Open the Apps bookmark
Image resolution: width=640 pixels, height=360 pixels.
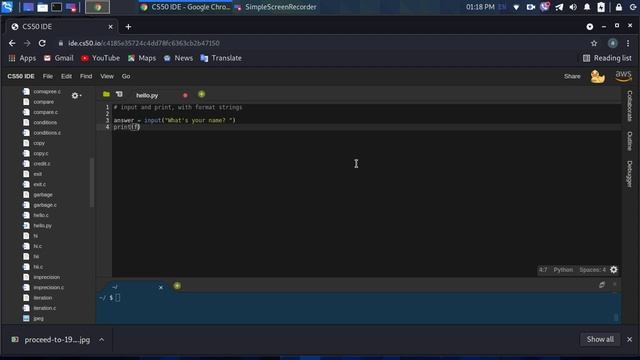(22, 58)
